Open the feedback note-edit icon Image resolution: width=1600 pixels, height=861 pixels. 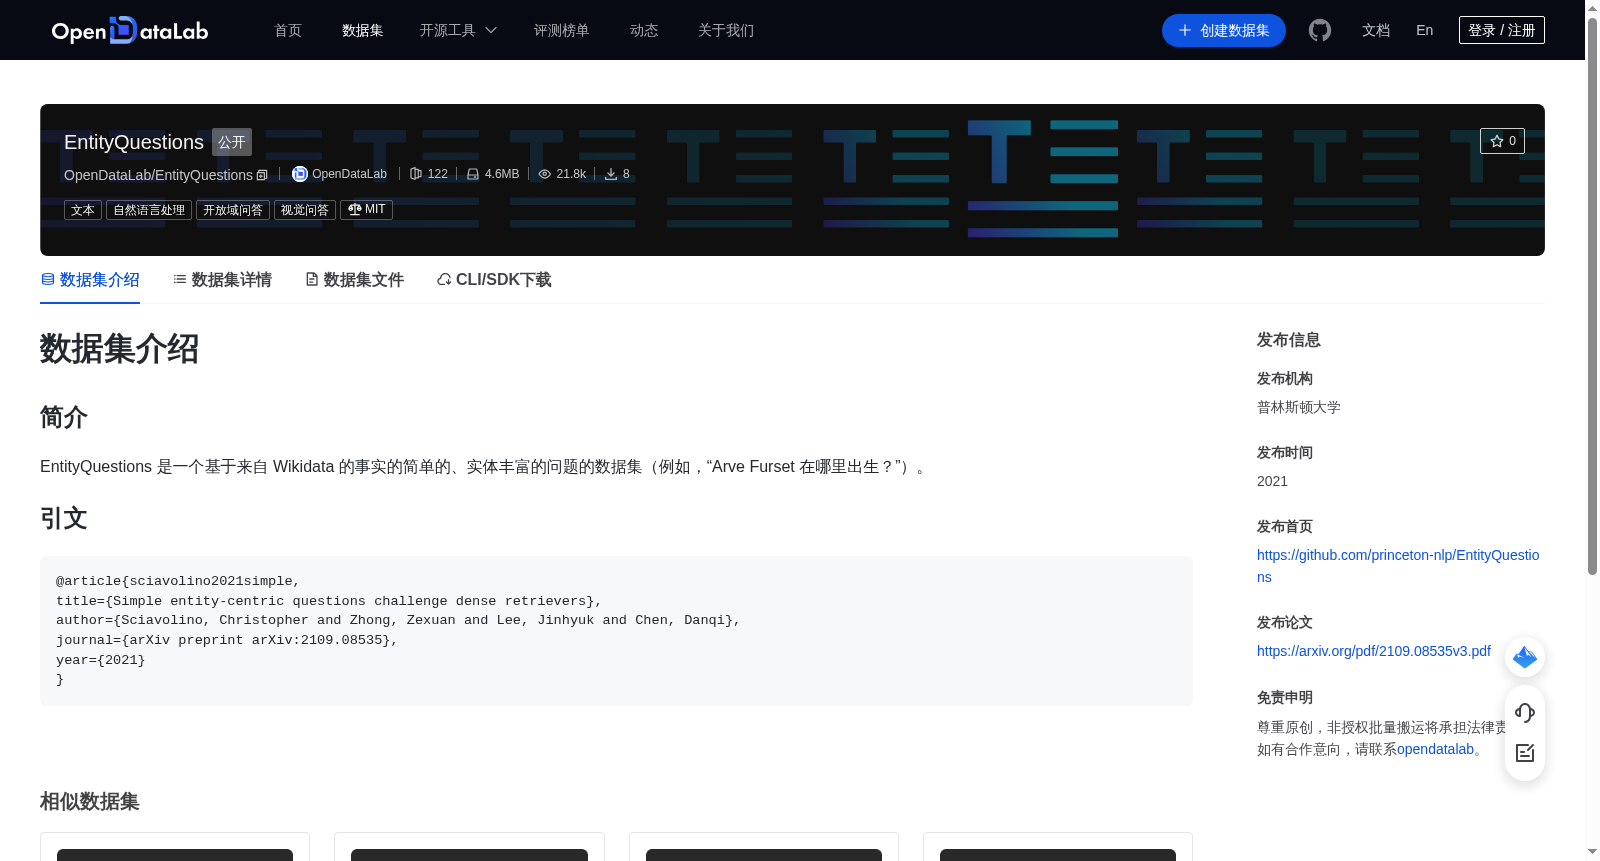click(x=1525, y=753)
